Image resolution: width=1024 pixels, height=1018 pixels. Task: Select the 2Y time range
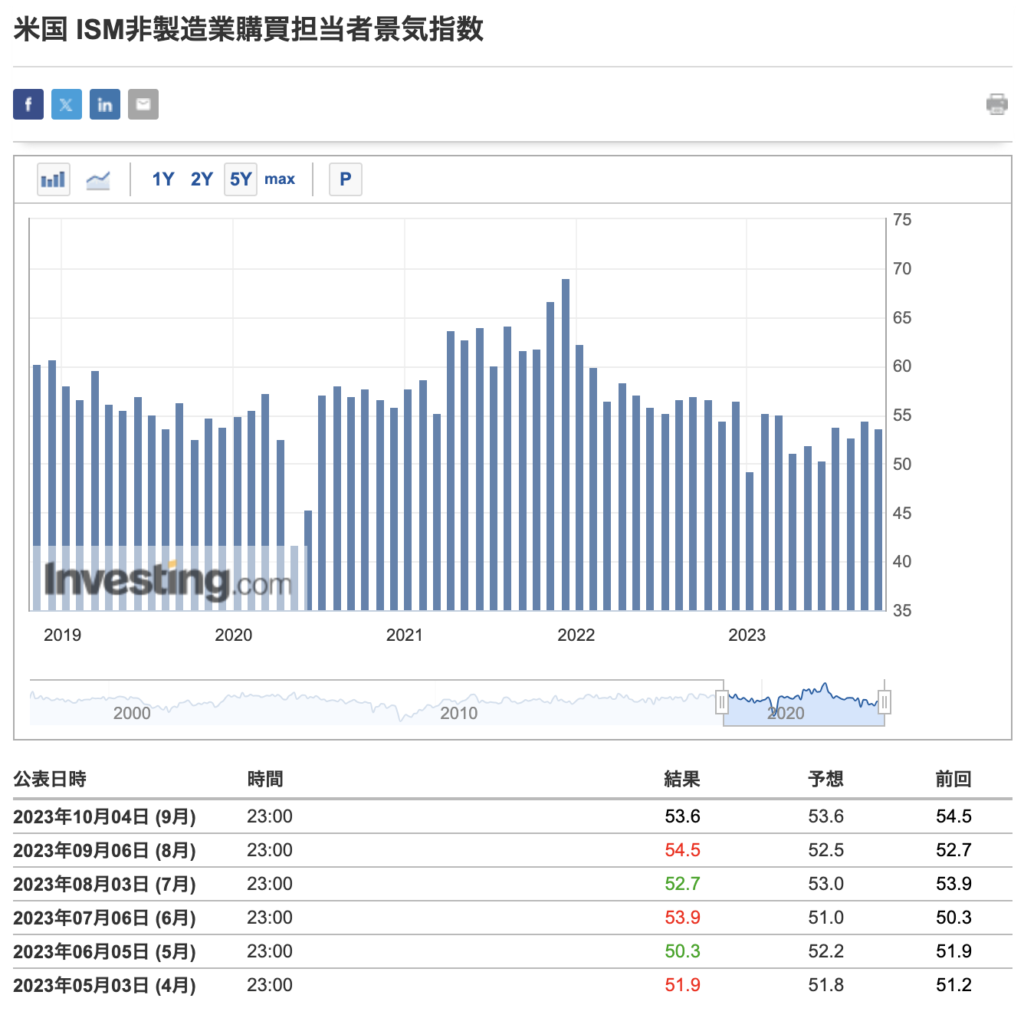pos(202,179)
